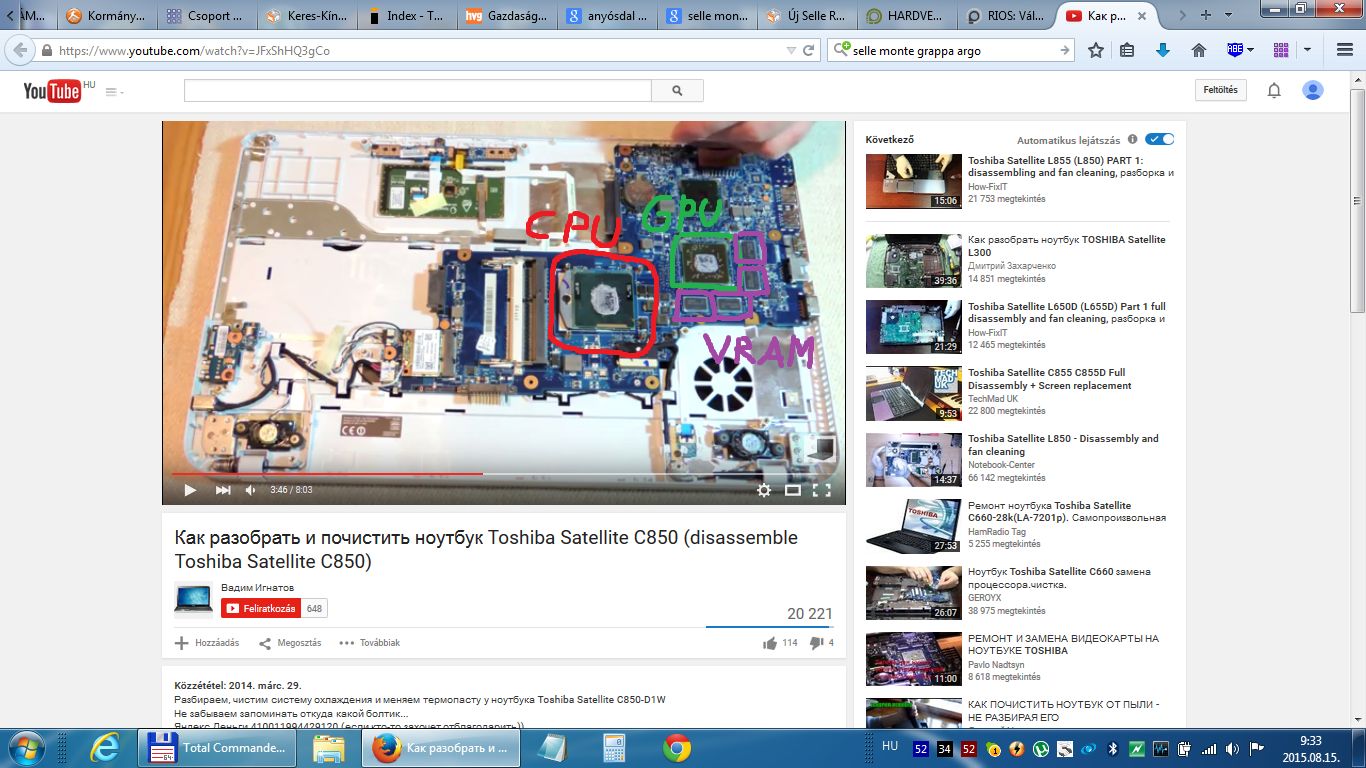Viewport: 1366px width, 768px height.
Task: Open autoplay info icon
Action: pyautogui.click(x=1133, y=140)
